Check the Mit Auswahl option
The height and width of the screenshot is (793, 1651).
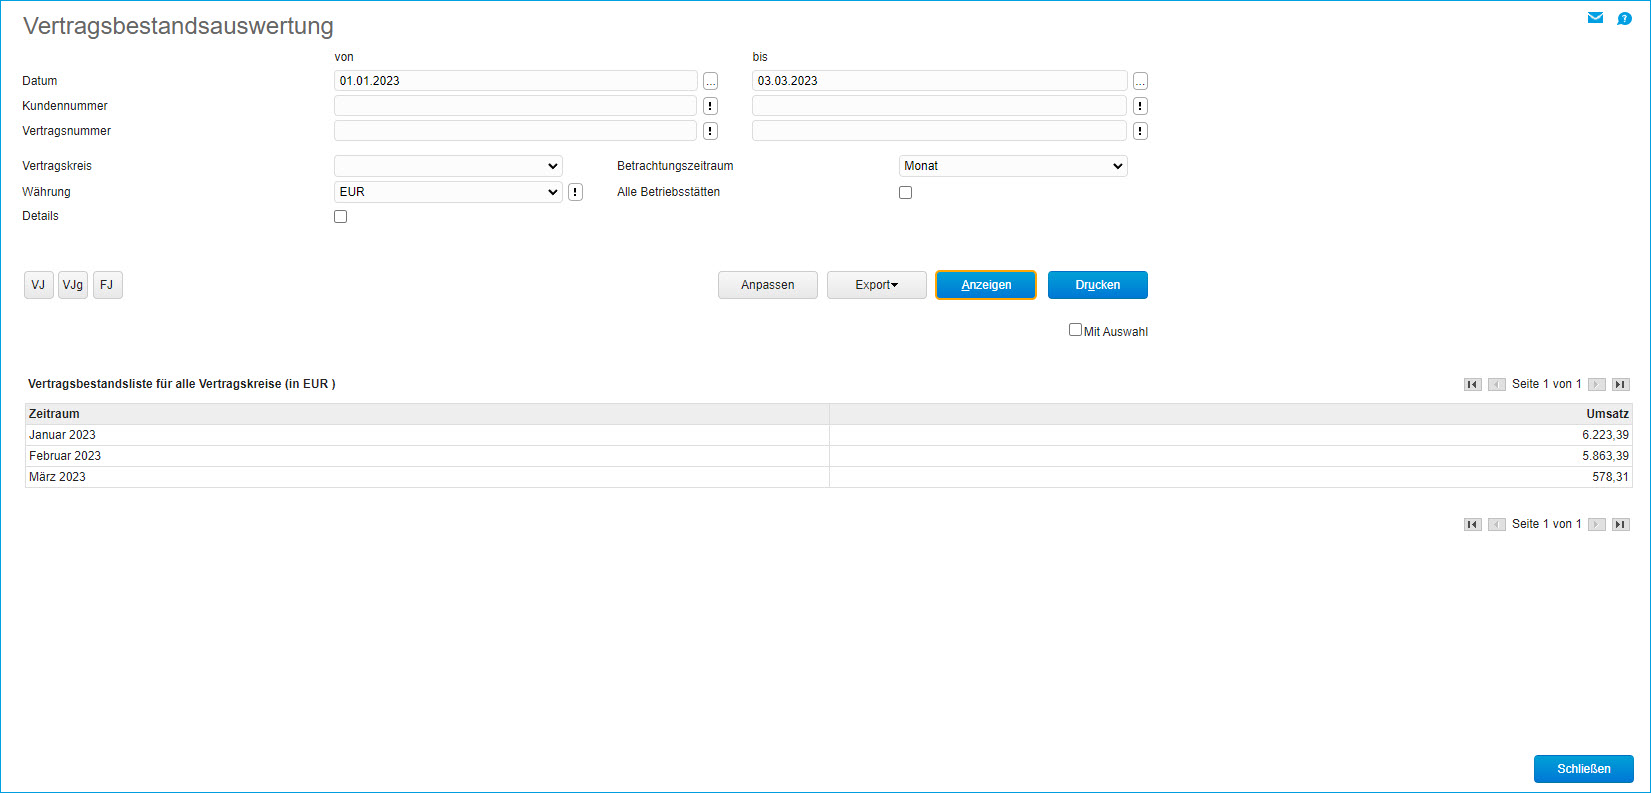pyautogui.click(x=1075, y=330)
